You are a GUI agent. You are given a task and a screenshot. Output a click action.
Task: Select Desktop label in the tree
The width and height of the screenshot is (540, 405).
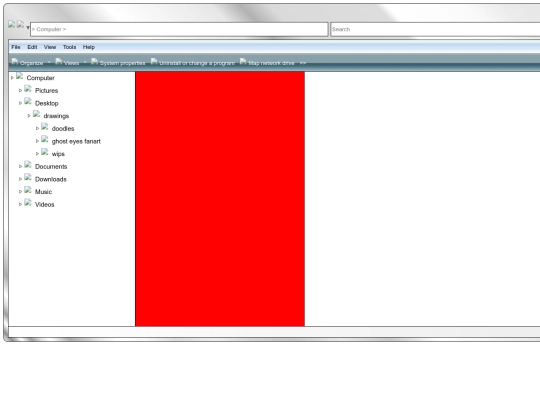(46, 103)
